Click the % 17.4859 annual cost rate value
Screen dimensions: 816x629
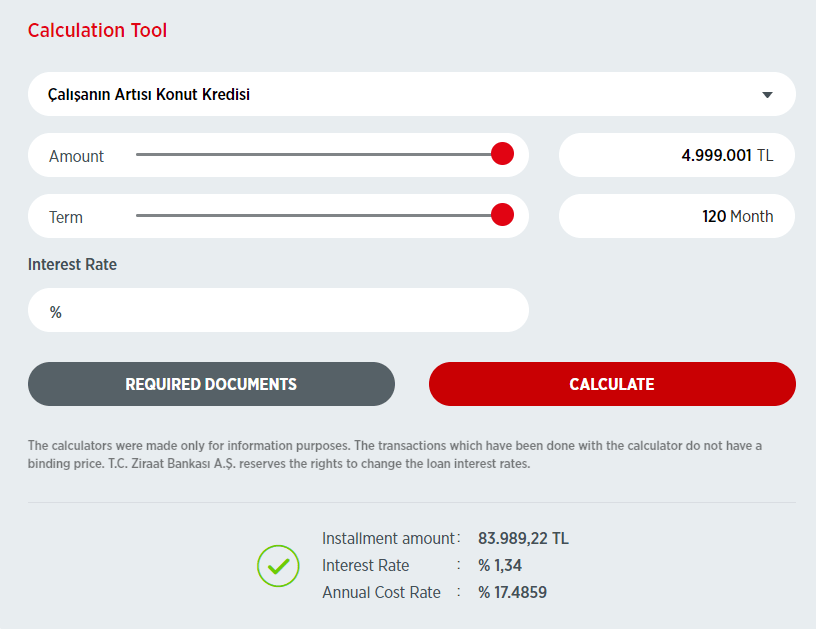point(513,593)
